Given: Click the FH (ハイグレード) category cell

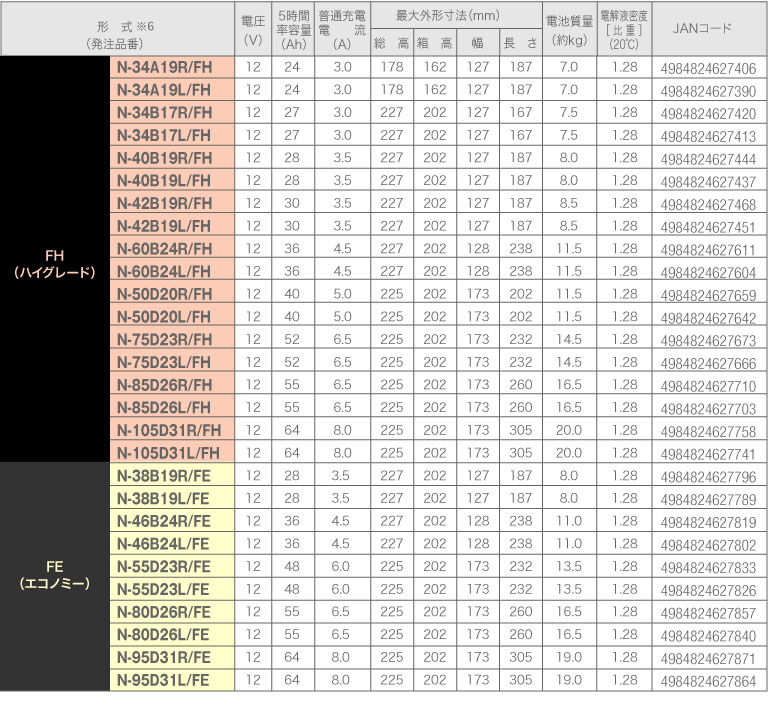Looking at the screenshot, I should [55, 260].
